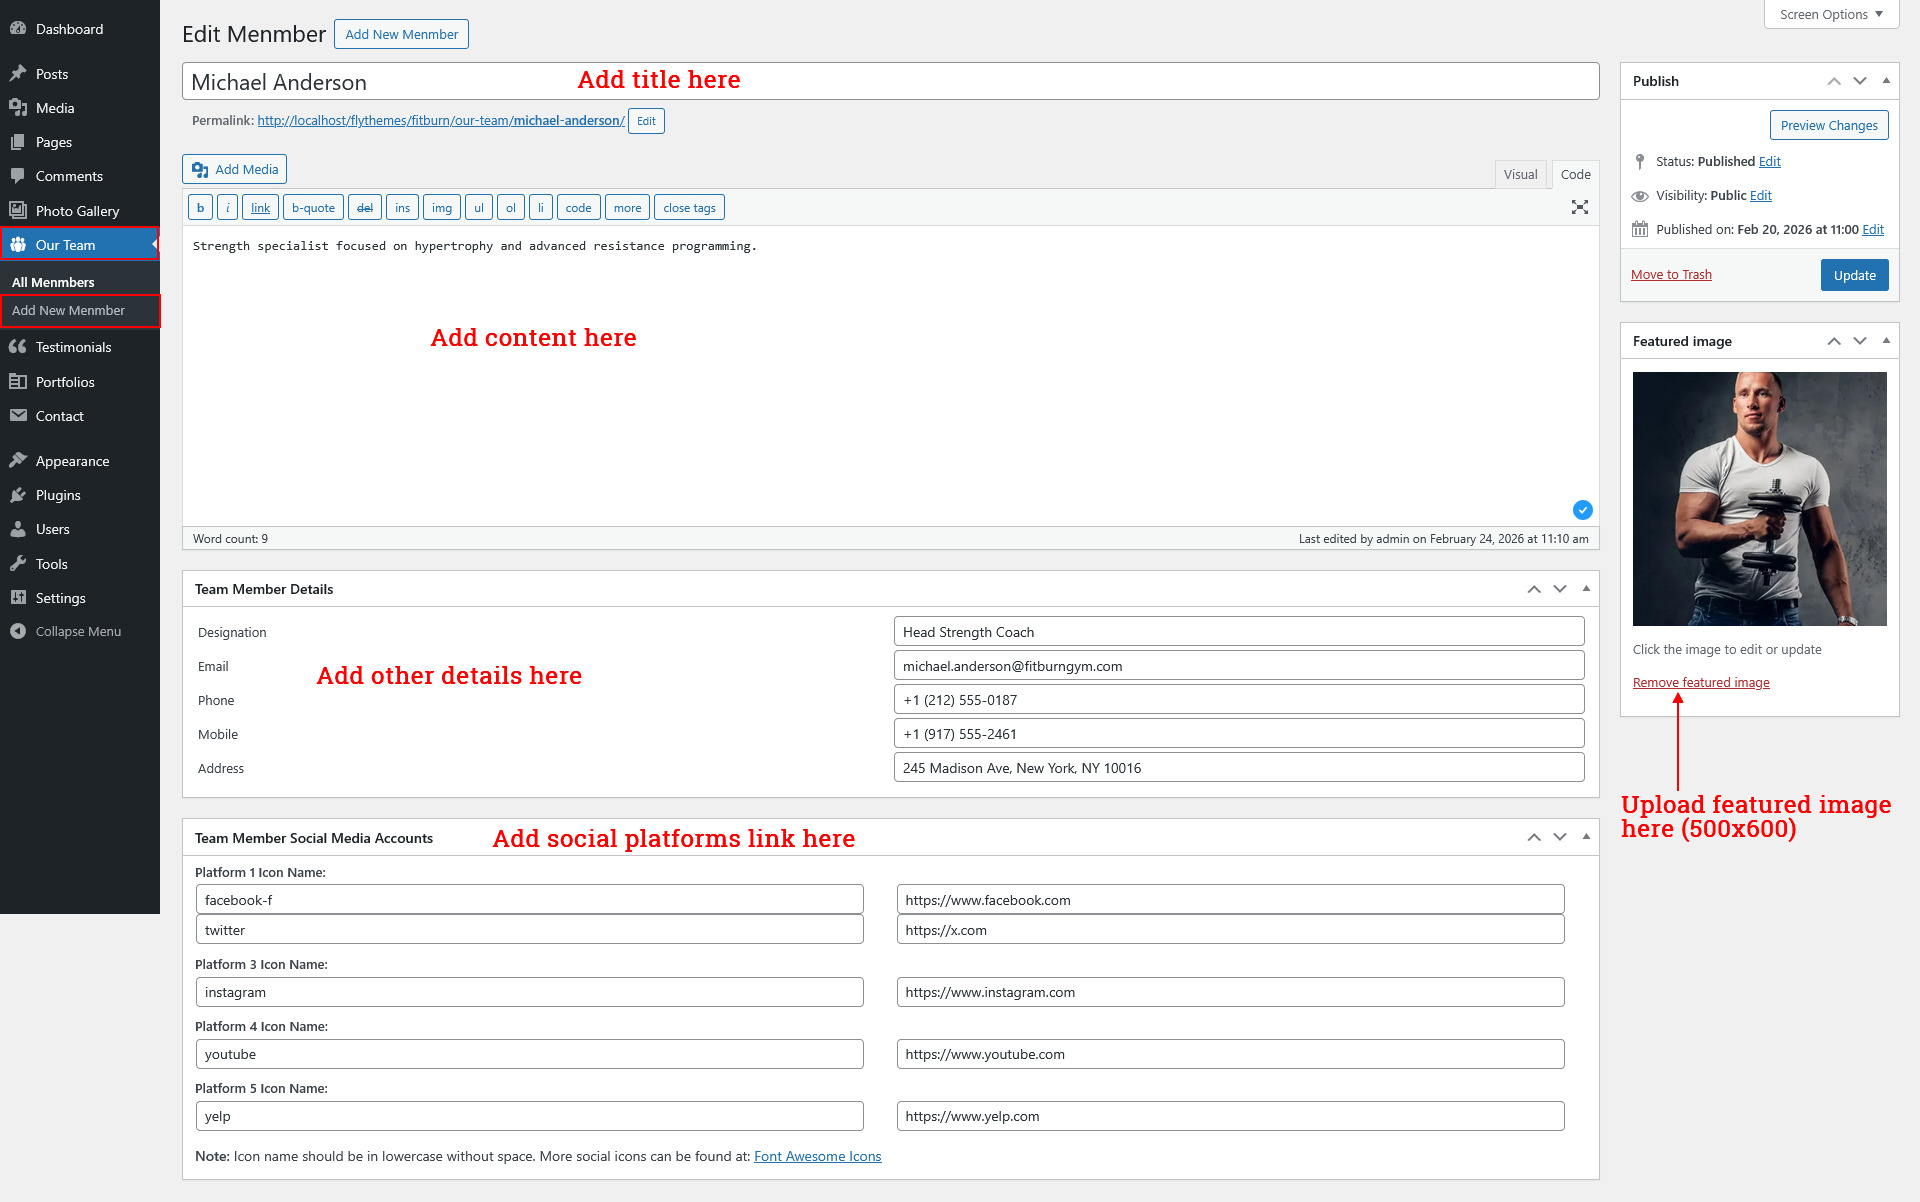The height and width of the screenshot is (1202, 1920).
Task: Select Add New Menmber submenu item
Action: click(x=68, y=310)
